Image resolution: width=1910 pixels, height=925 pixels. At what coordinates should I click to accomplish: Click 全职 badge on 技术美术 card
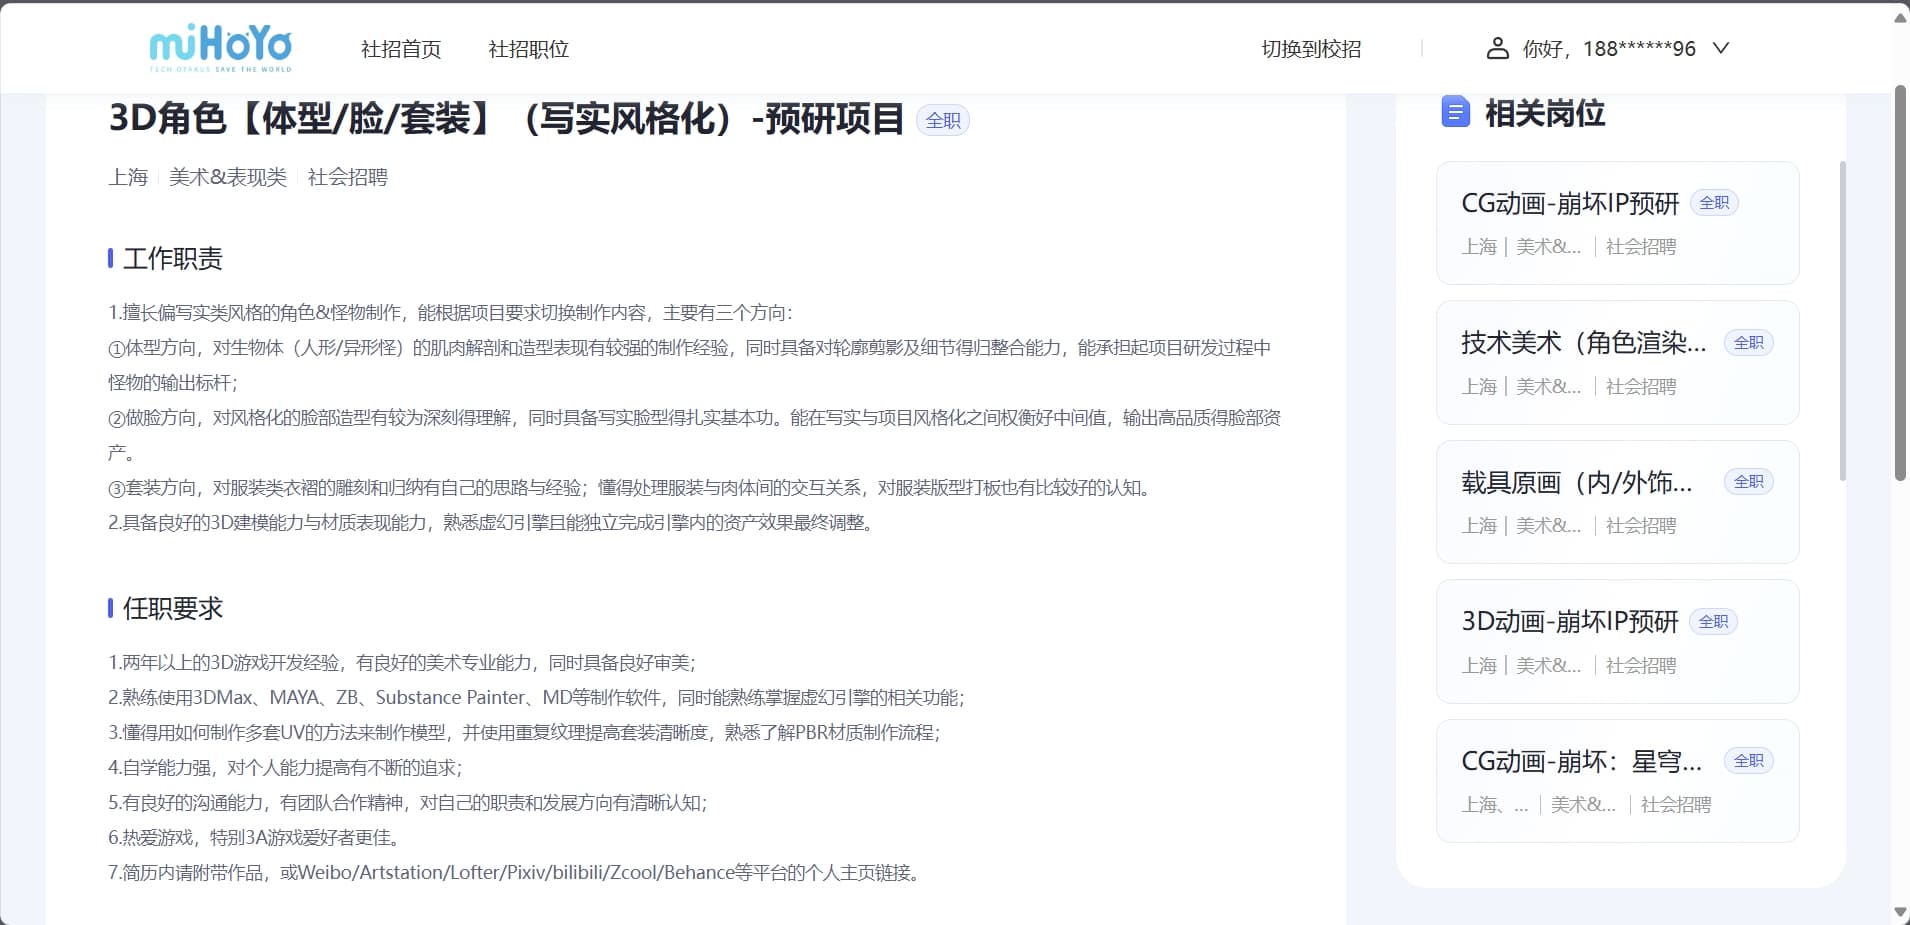coord(1748,343)
